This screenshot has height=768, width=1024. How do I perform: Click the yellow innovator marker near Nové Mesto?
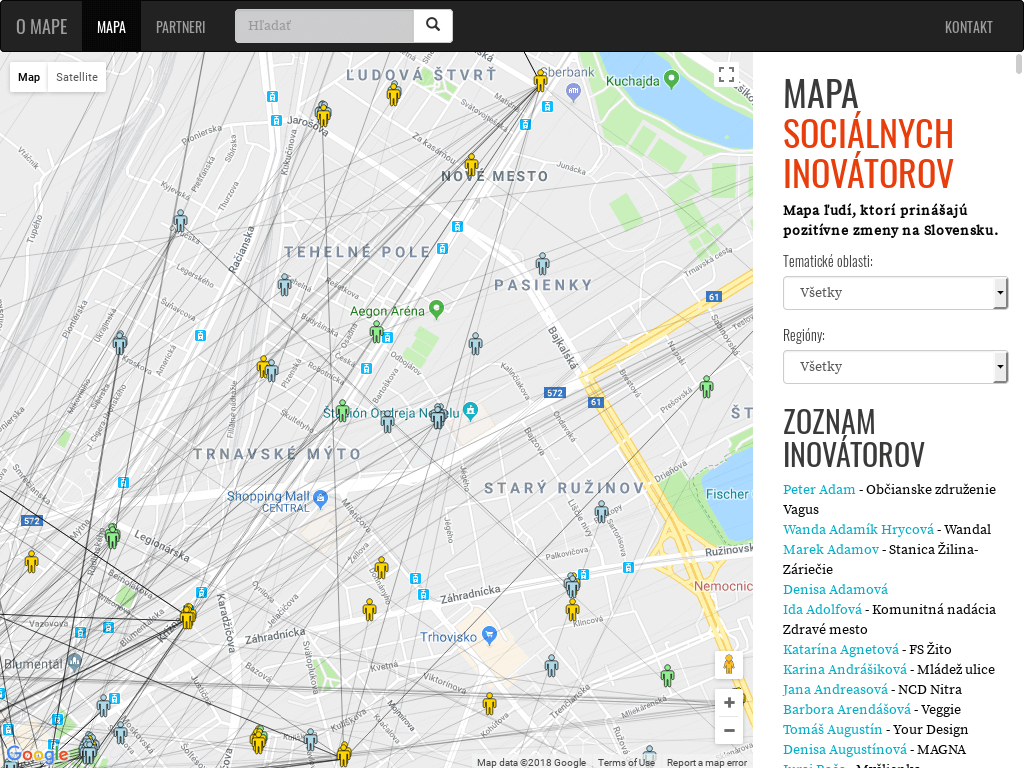tap(472, 165)
